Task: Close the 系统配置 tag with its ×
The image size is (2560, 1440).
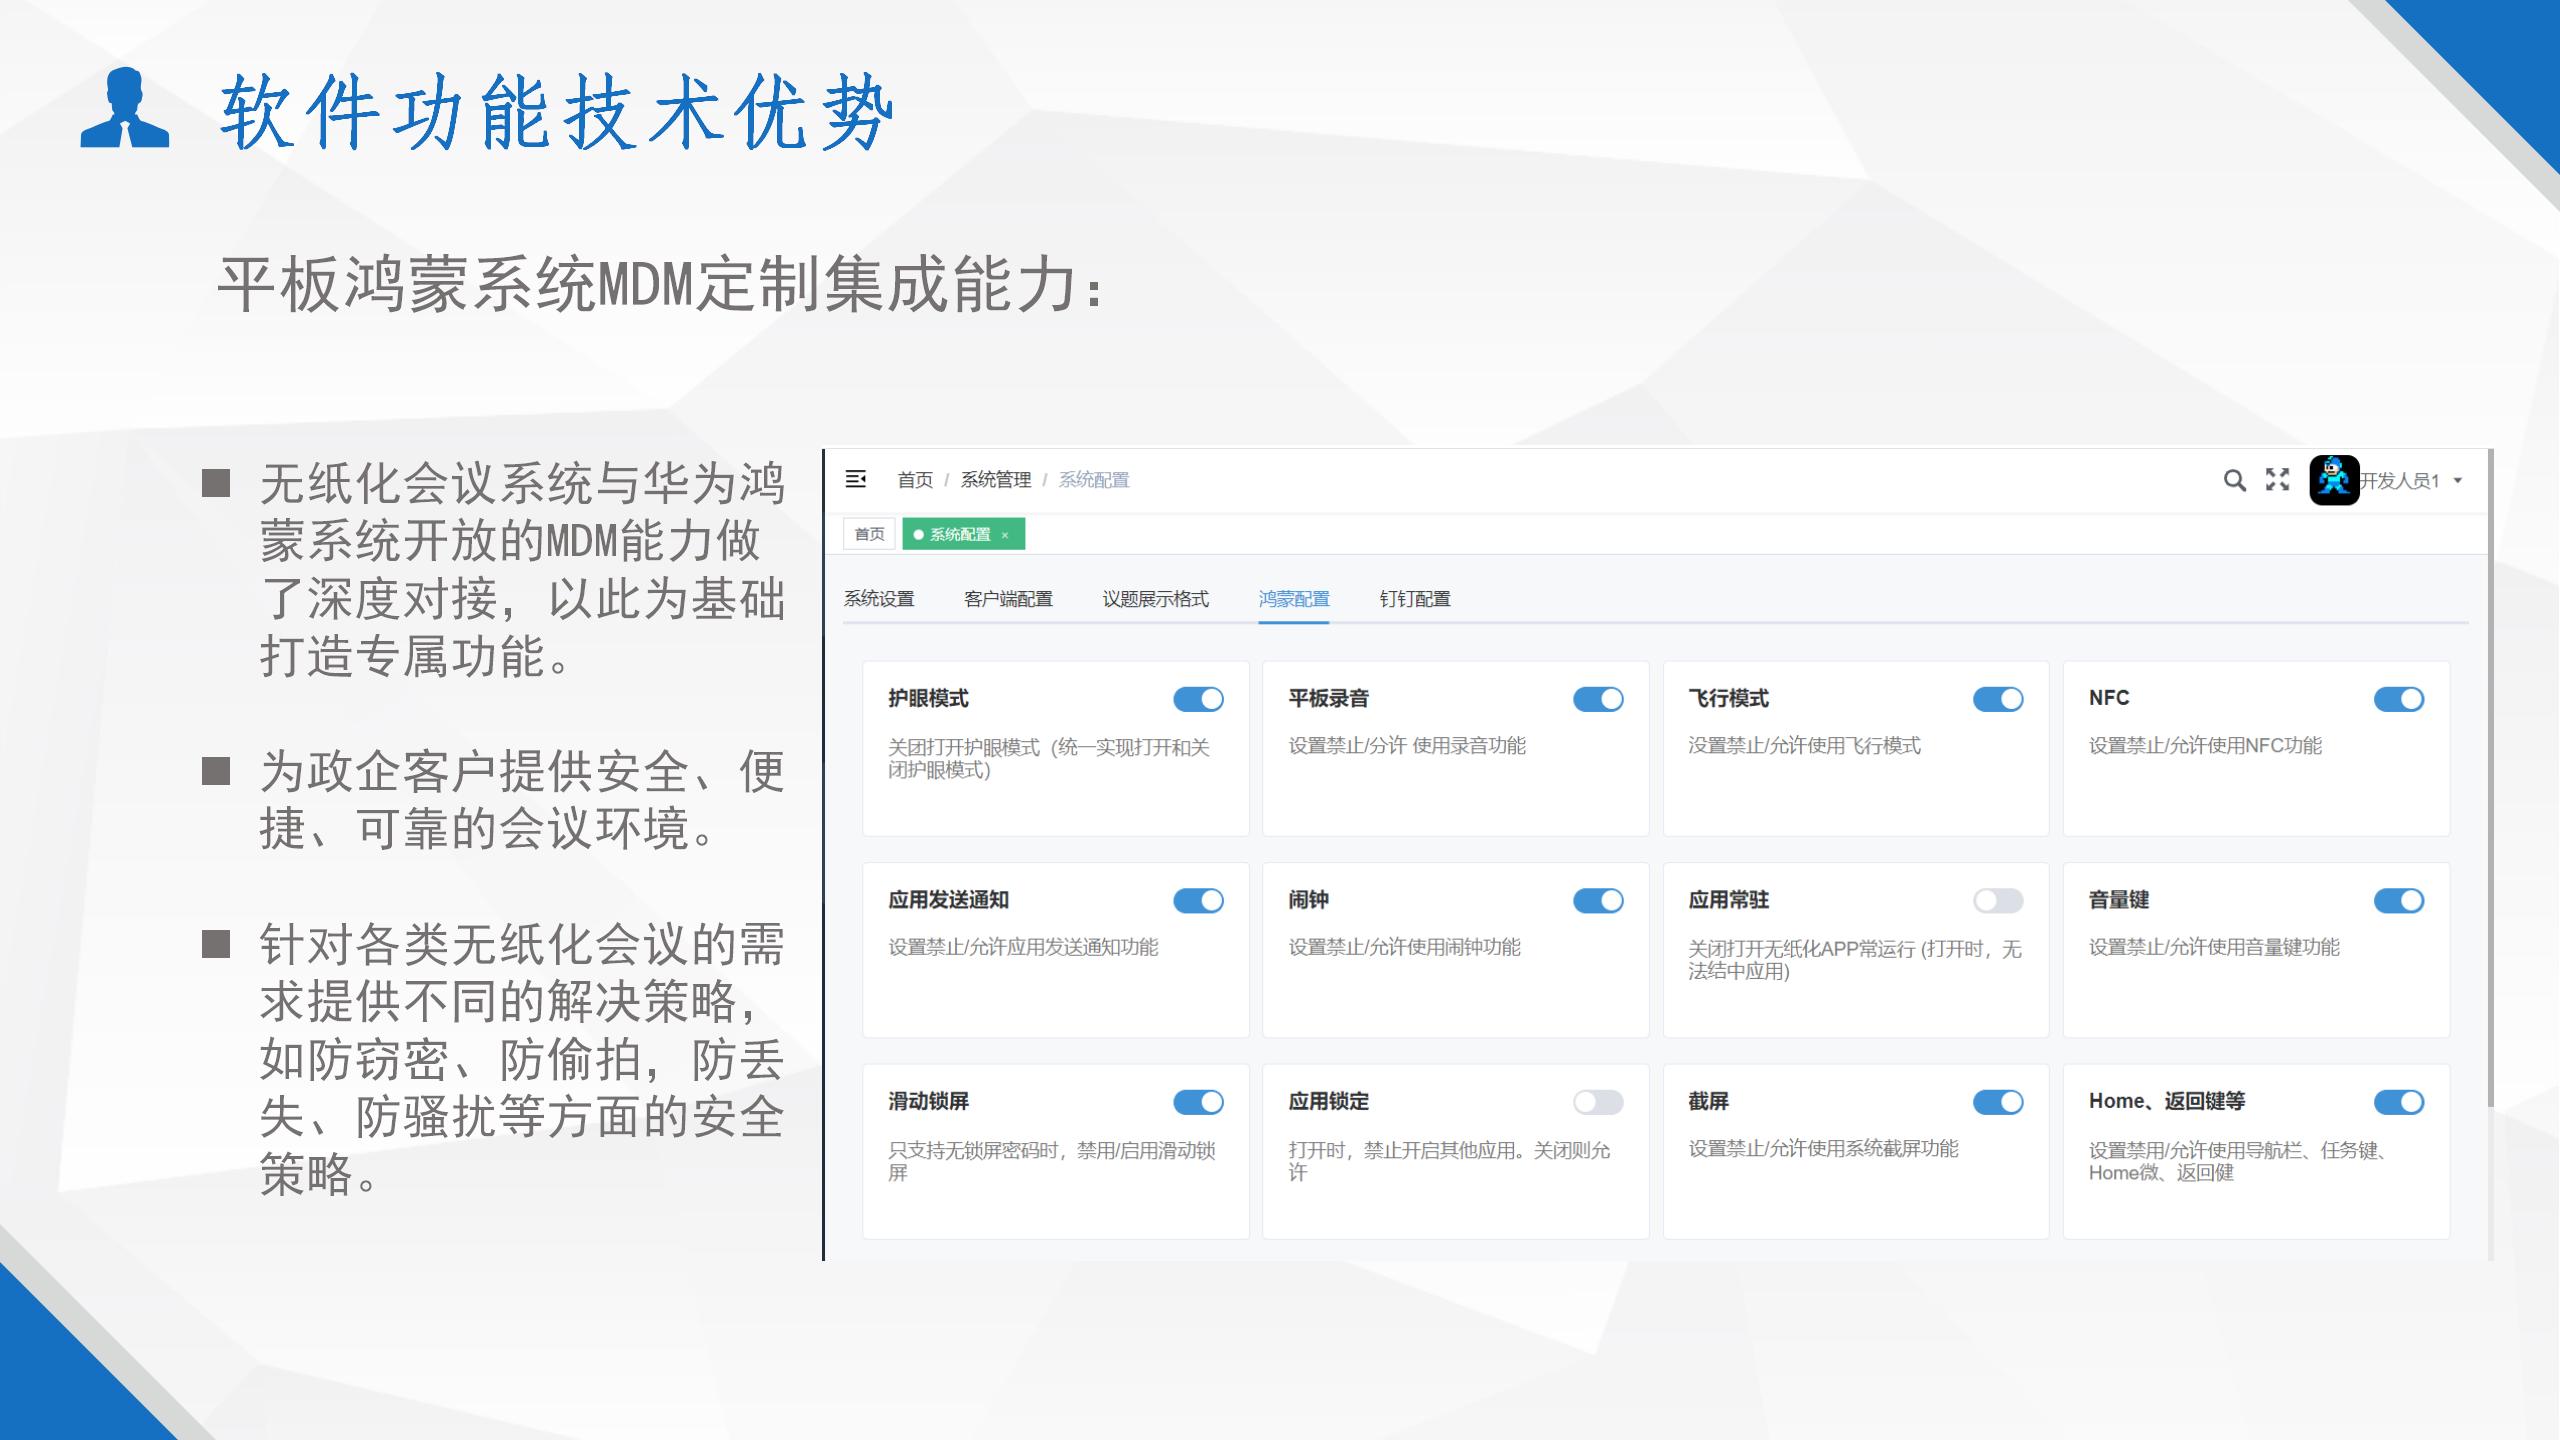Action: tap(1005, 535)
